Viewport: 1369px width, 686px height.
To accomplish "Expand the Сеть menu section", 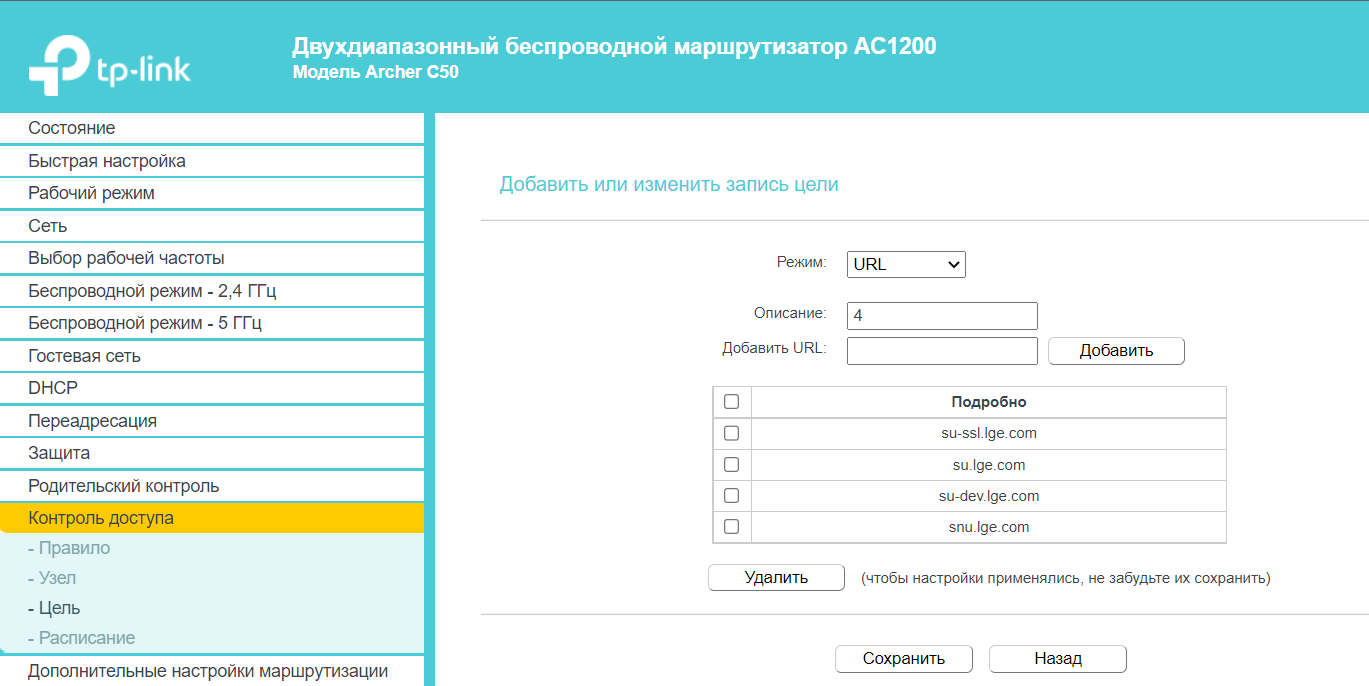I will (x=48, y=226).
